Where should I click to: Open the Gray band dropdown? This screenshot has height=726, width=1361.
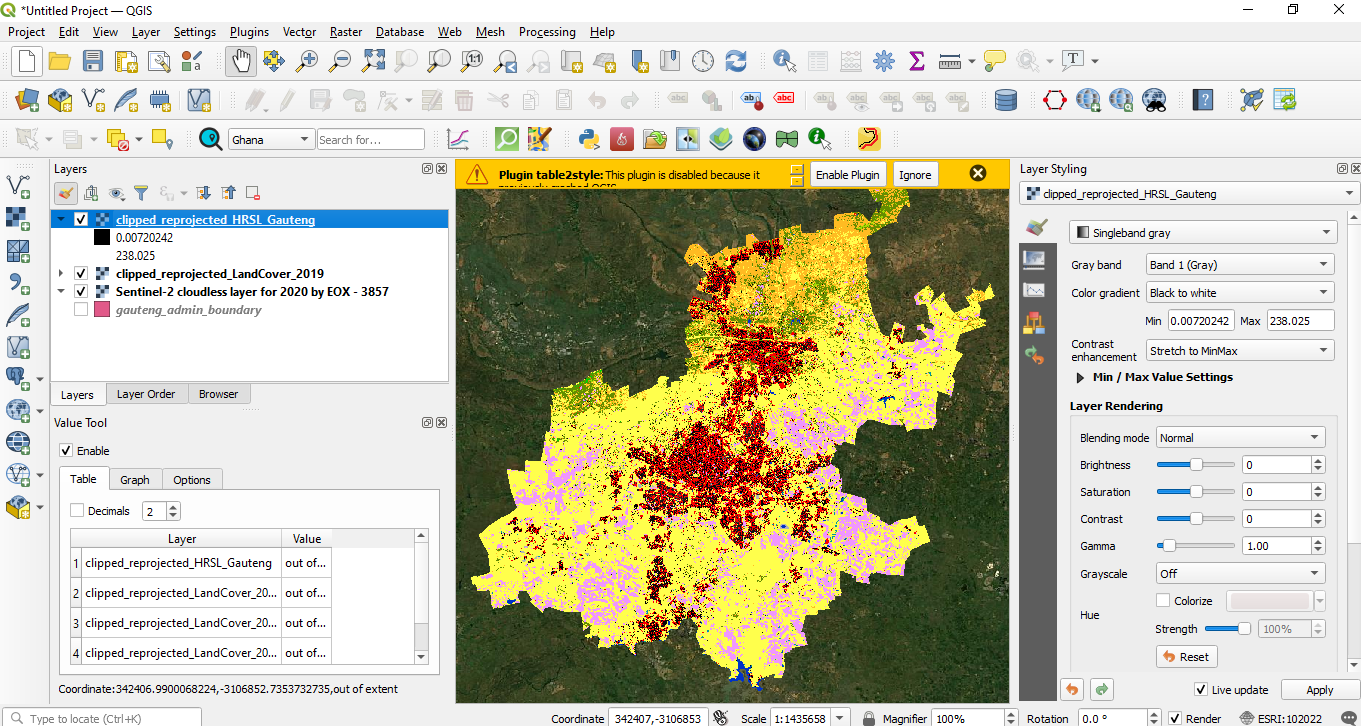[x=1240, y=265]
